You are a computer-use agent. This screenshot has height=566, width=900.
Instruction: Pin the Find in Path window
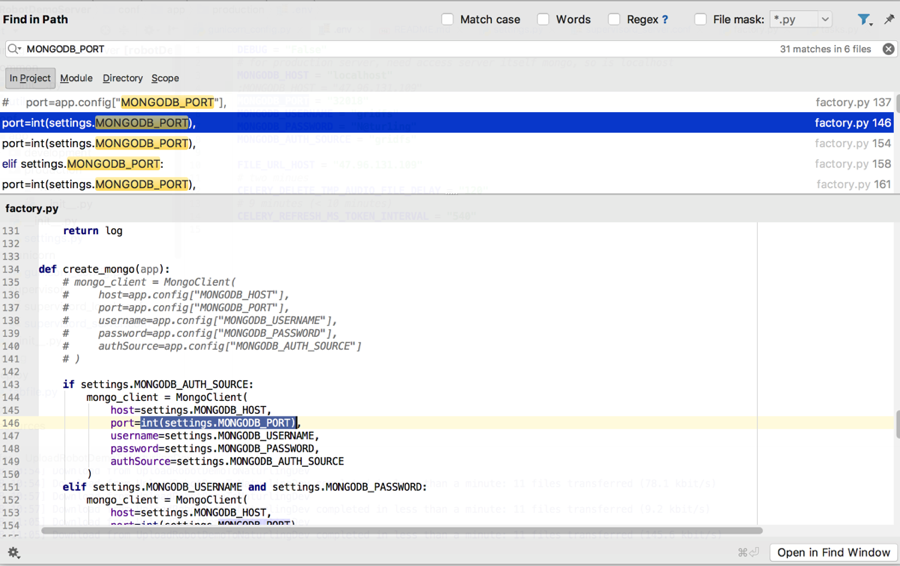(x=889, y=19)
